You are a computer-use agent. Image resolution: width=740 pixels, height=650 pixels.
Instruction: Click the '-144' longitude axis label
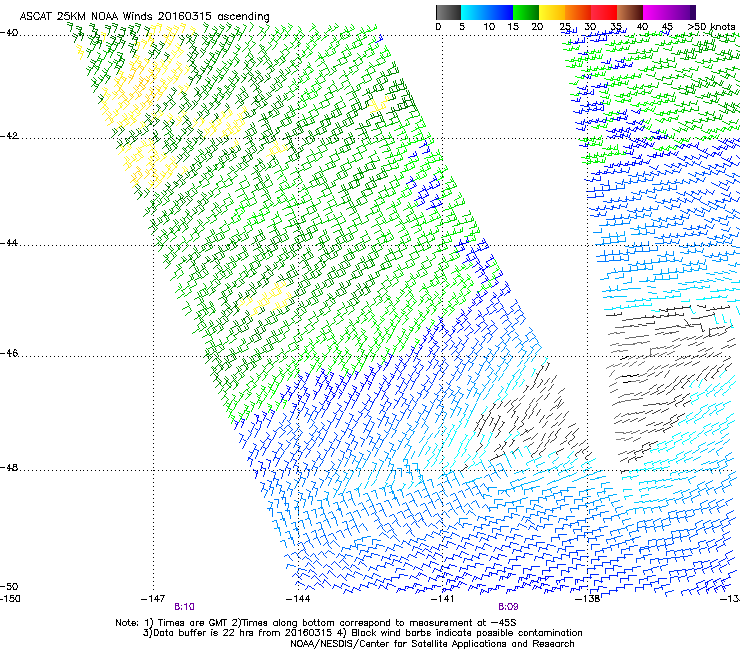click(x=298, y=599)
